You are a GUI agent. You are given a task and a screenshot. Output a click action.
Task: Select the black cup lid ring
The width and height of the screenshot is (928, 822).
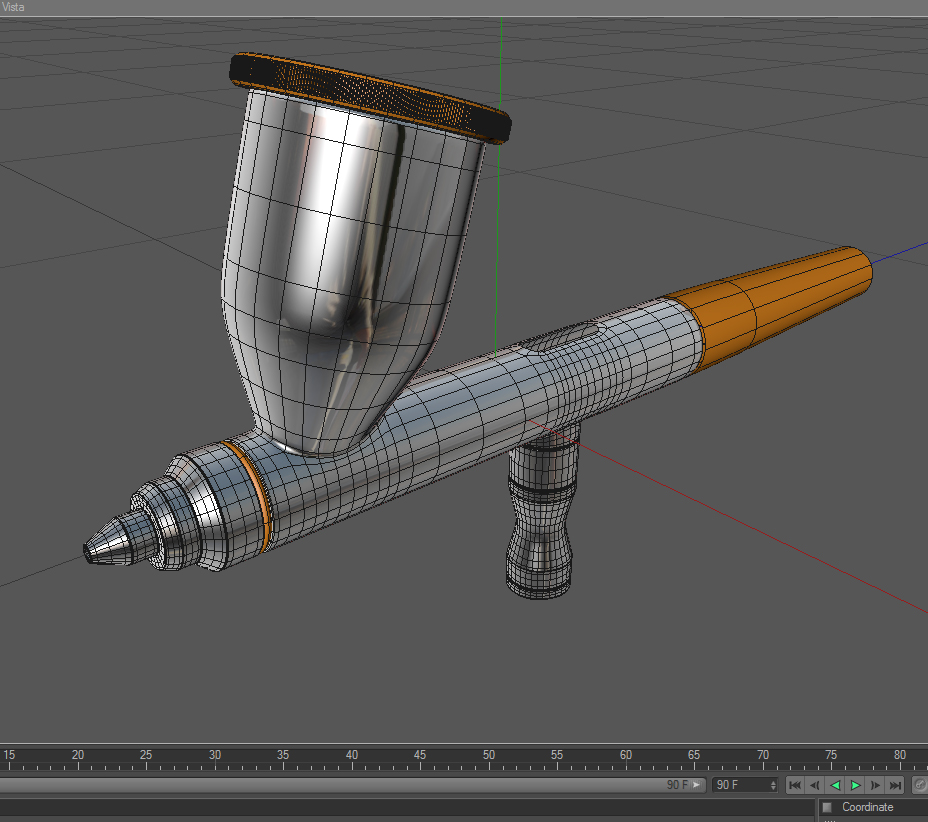pos(370,98)
